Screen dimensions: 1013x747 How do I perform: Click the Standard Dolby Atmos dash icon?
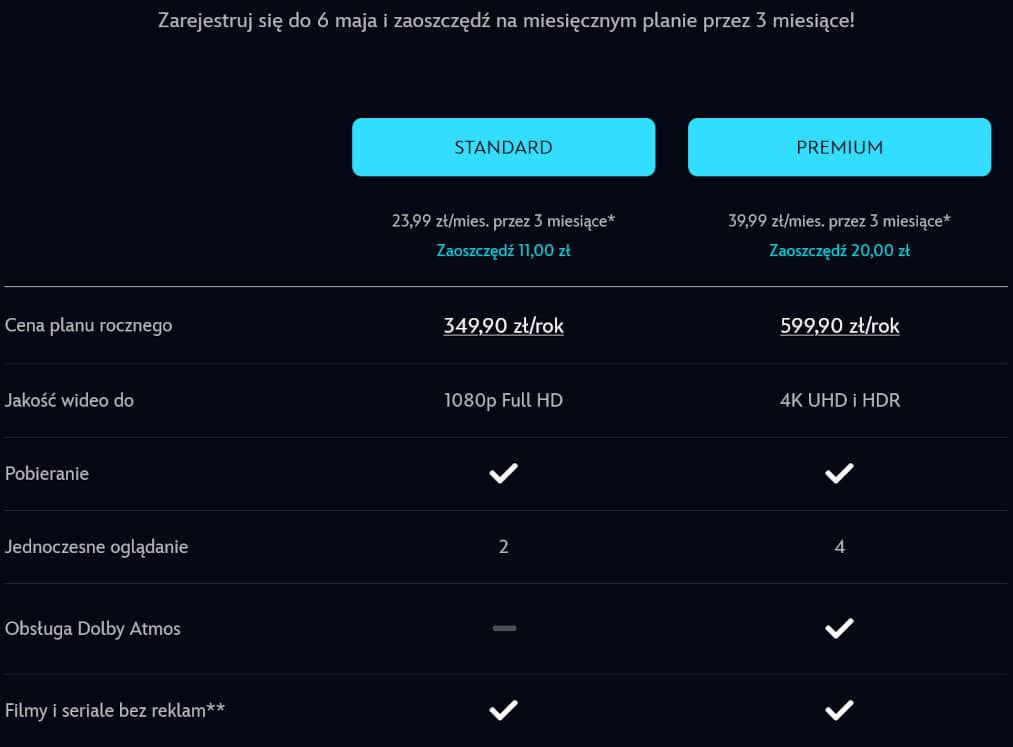tap(504, 628)
